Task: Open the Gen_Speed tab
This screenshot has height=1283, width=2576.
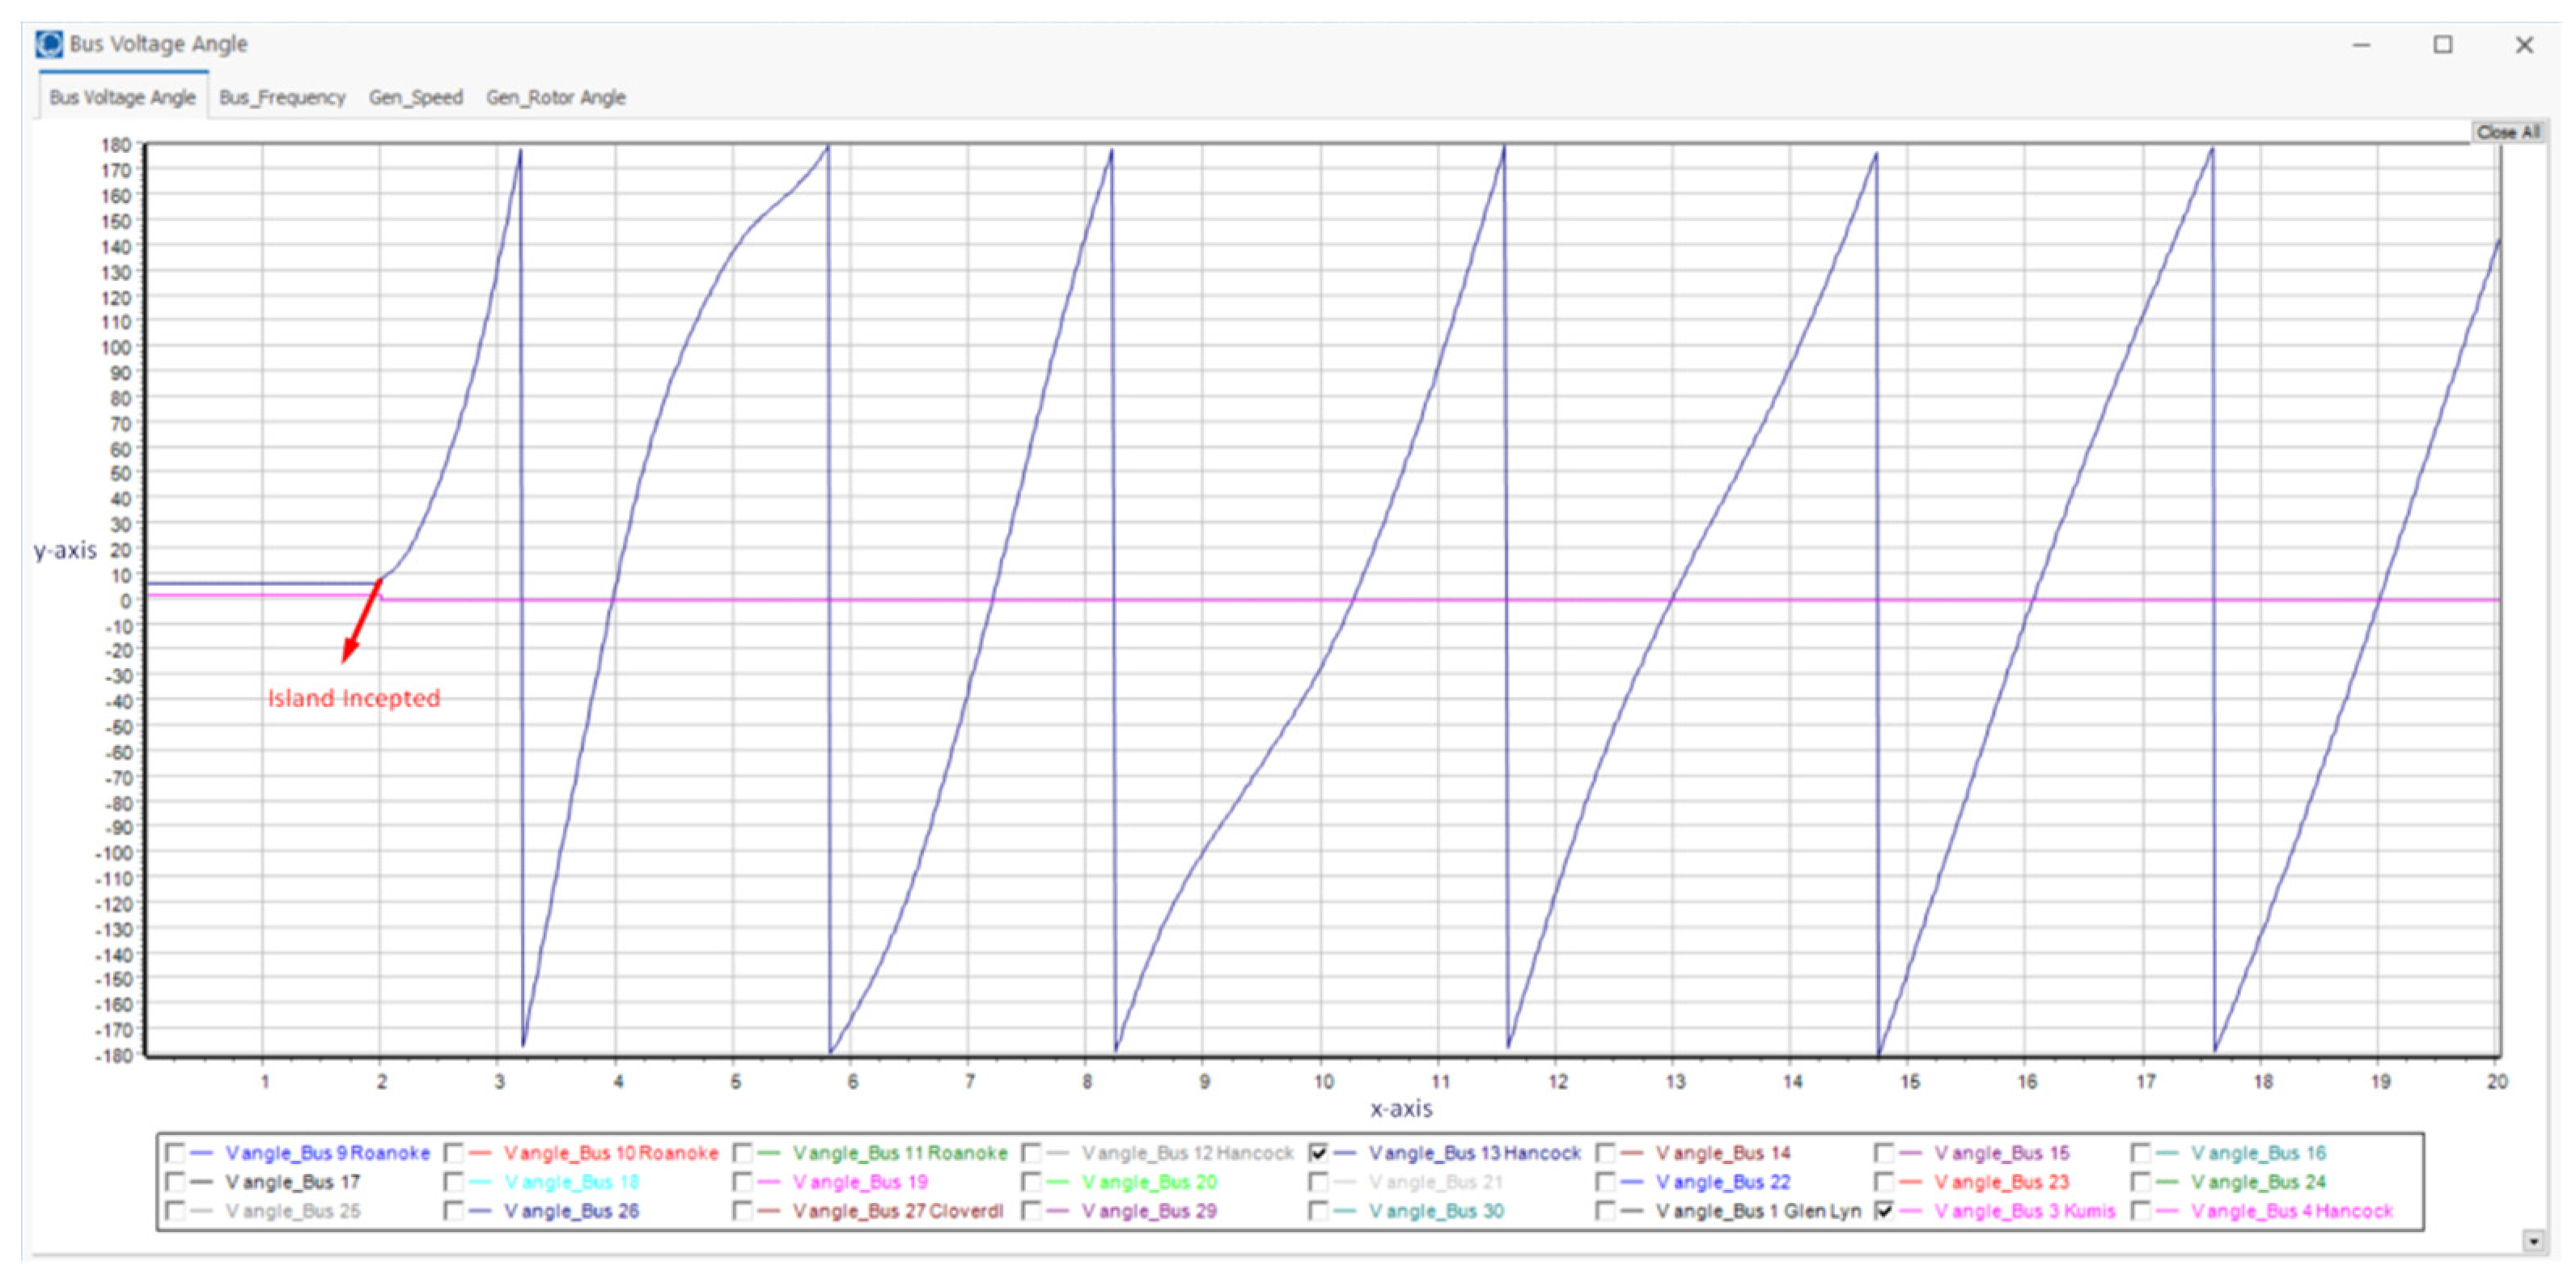Action: point(415,98)
